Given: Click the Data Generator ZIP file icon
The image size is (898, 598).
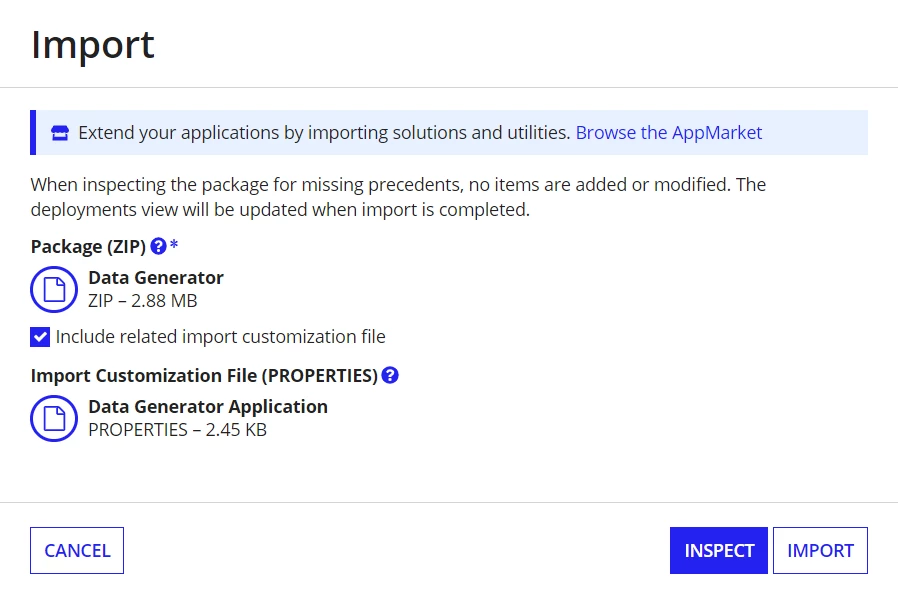Looking at the screenshot, I should [x=54, y=289].
